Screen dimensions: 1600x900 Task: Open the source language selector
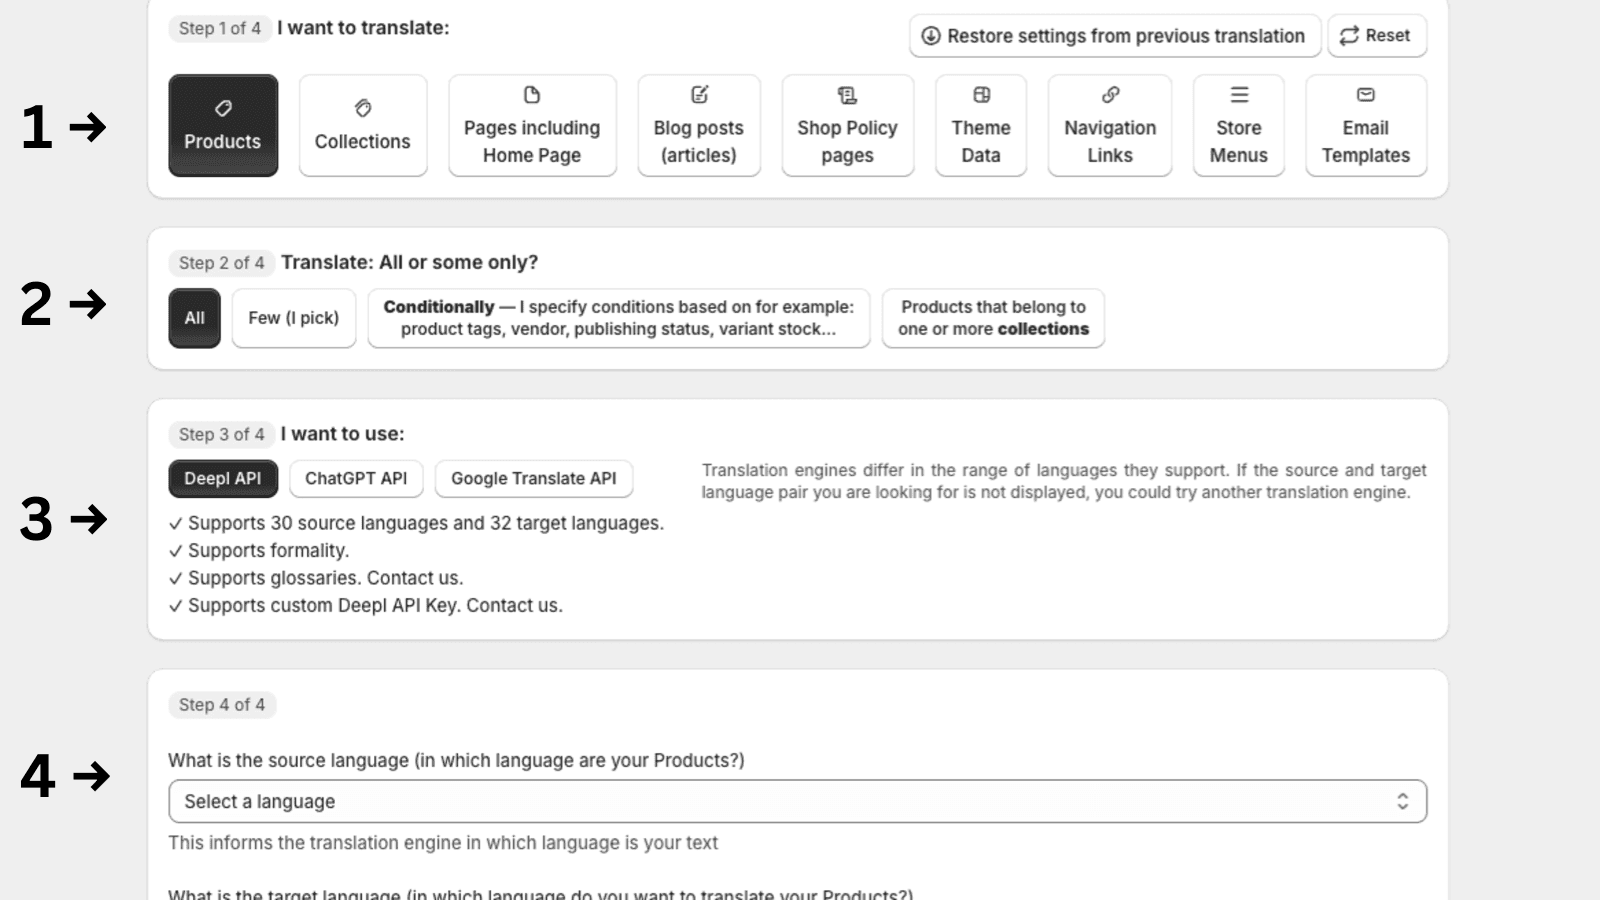point(797,800)
